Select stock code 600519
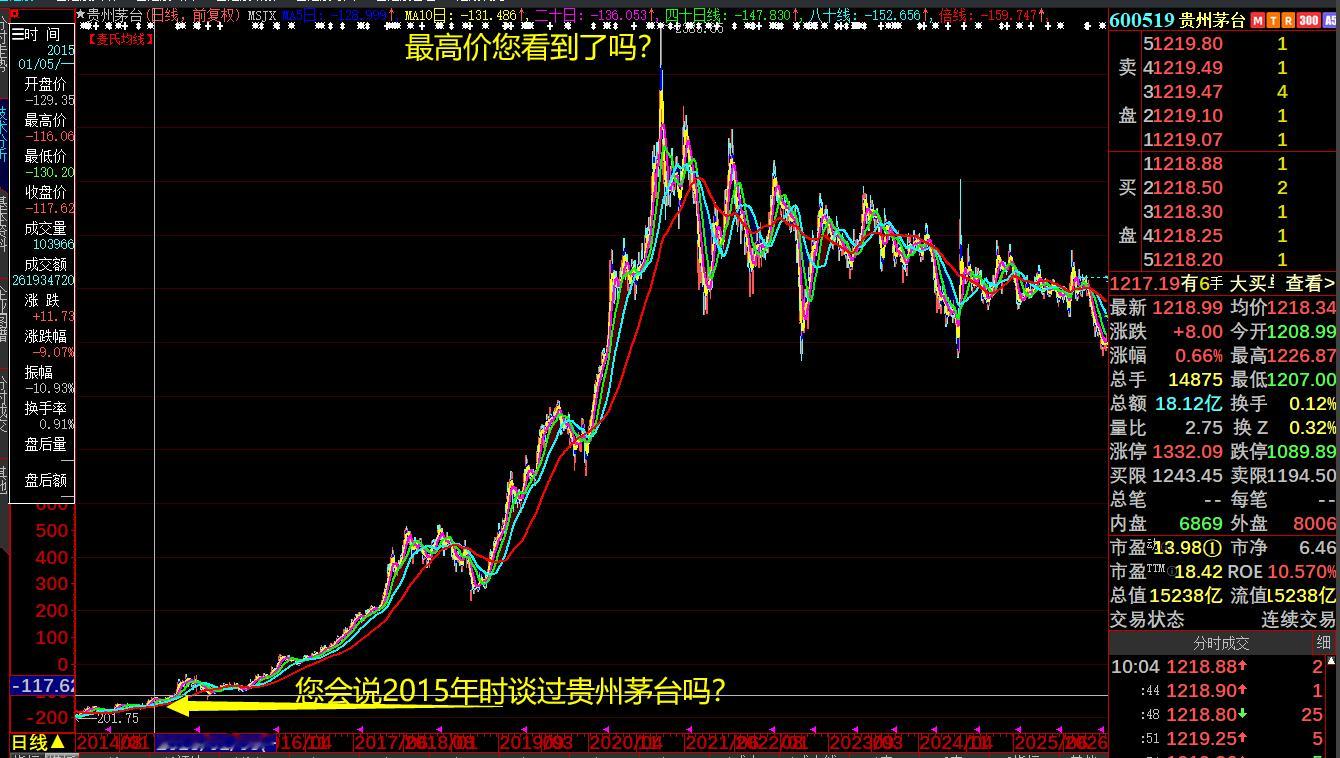1340x758 pixels. [x=1142, y=20]
